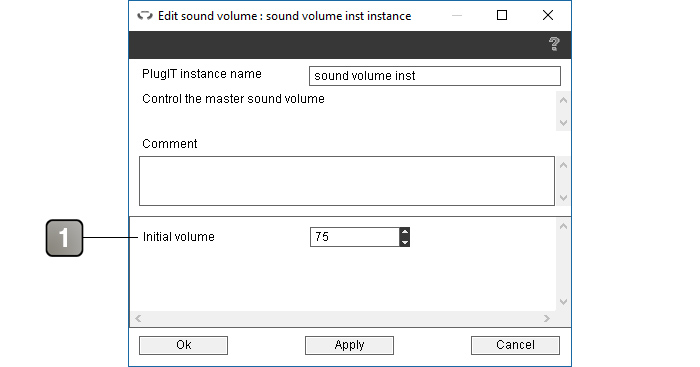Apply the sound volume settings
The height and width of the screenshot is (367, 700).
point(350,345)
